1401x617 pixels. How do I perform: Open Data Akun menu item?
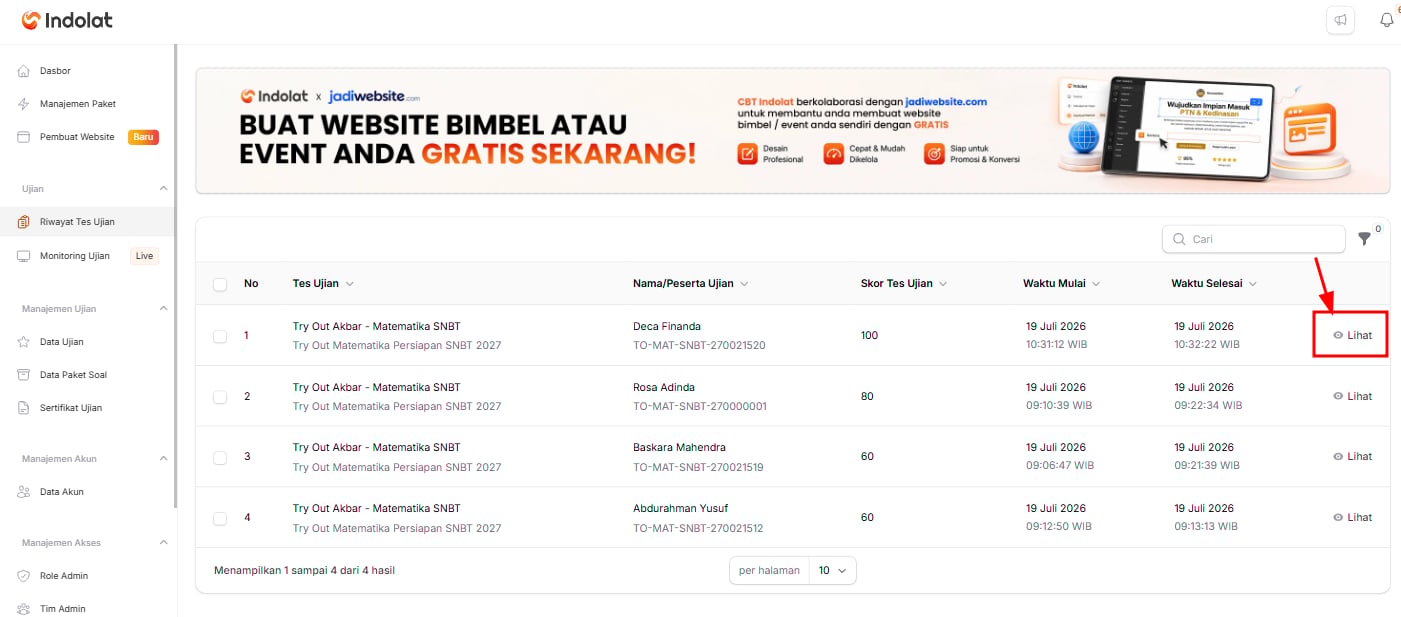tap(62, 492)
